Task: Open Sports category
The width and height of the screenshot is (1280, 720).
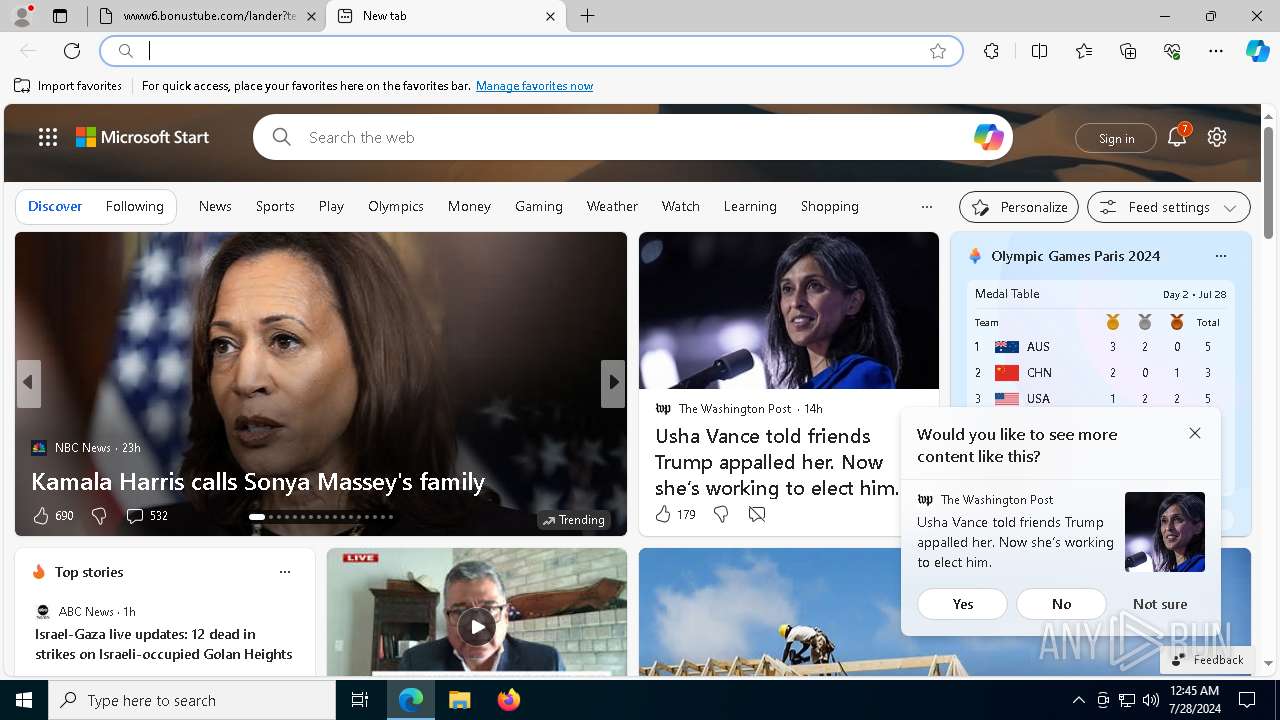Action: [275, 206]
